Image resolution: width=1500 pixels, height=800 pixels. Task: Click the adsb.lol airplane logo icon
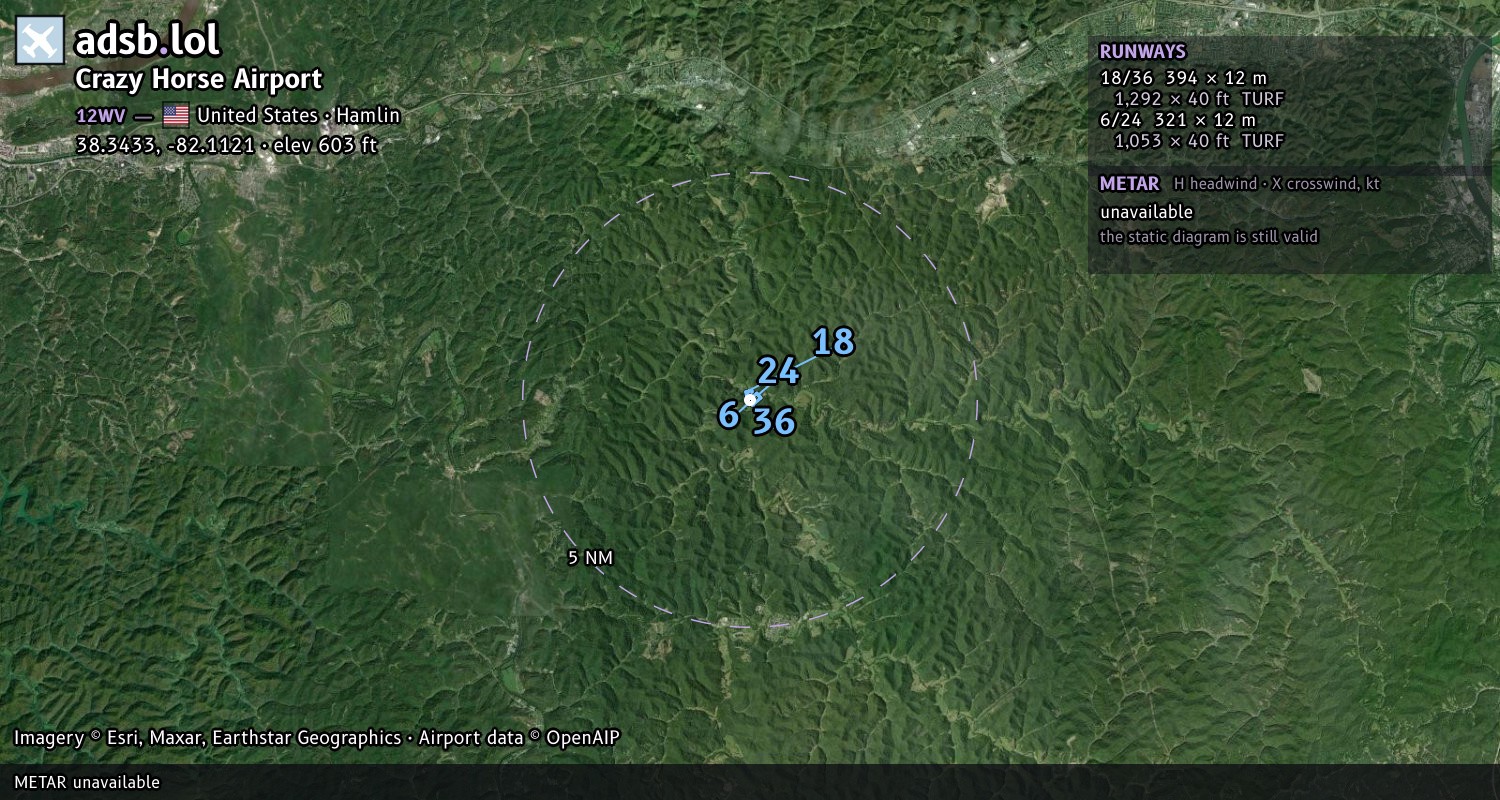[x=40, y=41]
